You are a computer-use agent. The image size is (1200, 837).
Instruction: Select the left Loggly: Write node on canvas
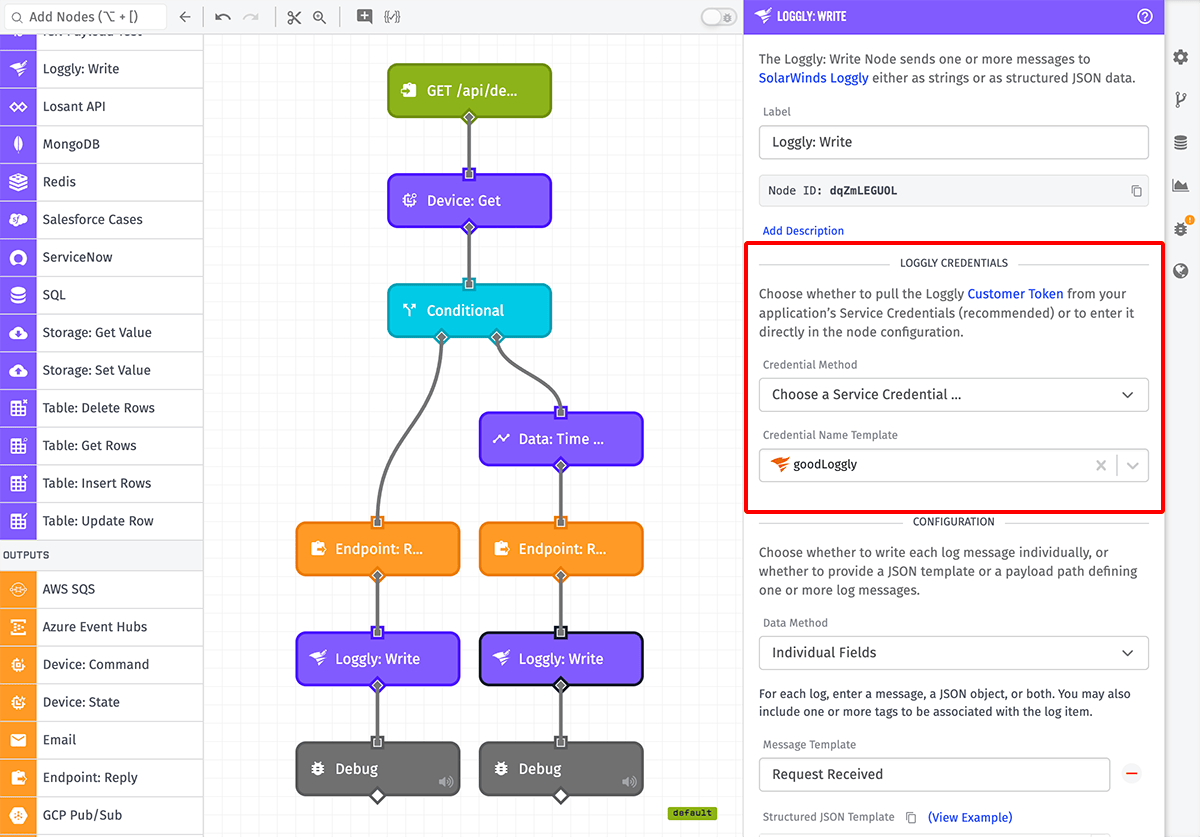click(377, 659)
